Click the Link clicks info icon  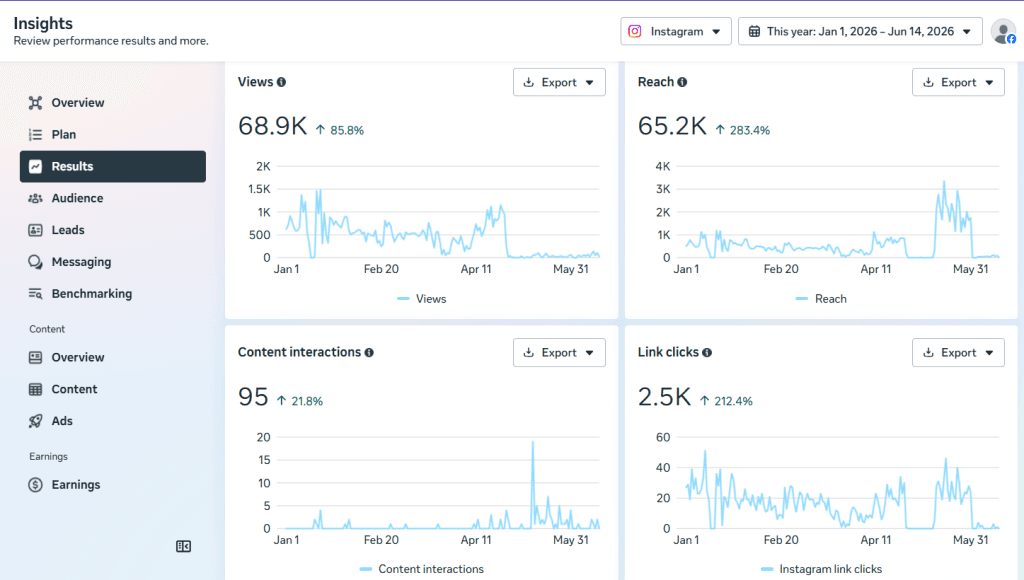[x=707, y=353]
